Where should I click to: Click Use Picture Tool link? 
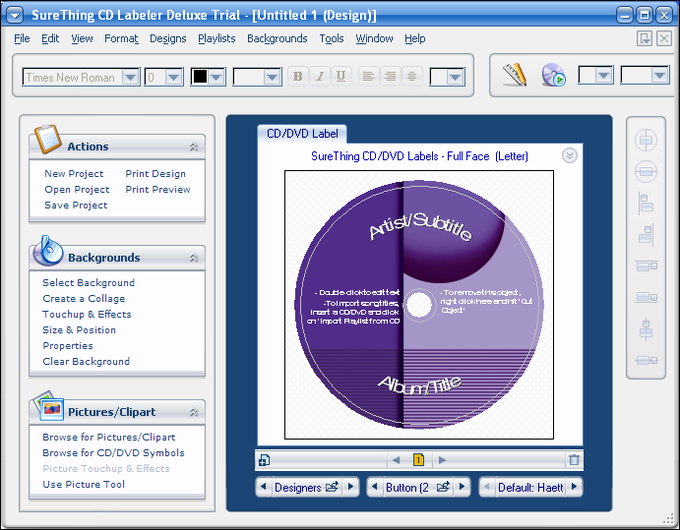pos(84,484)
